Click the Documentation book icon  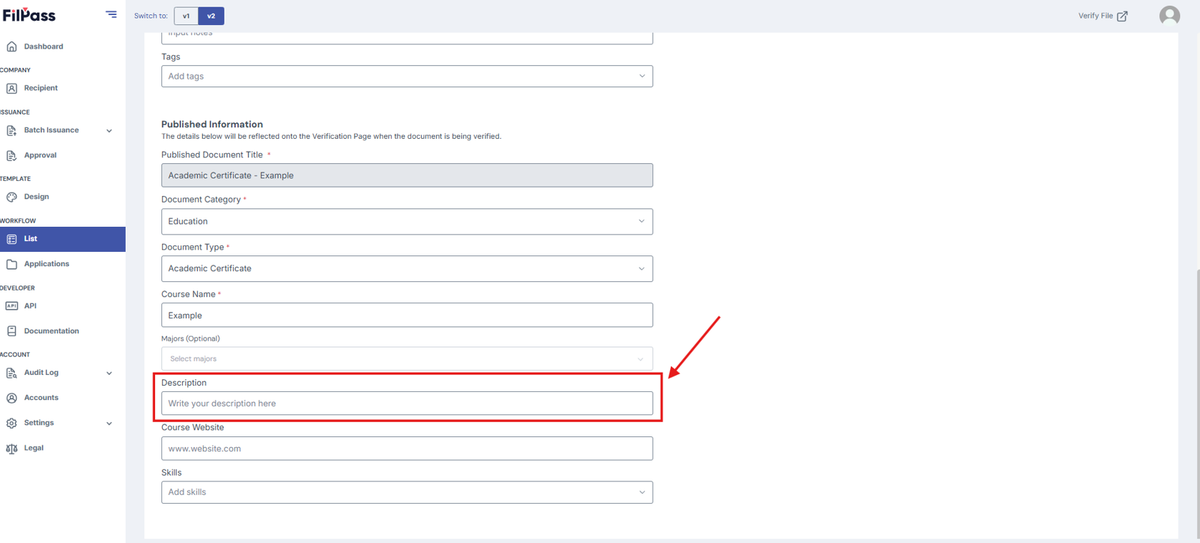(x=11, y=331)
